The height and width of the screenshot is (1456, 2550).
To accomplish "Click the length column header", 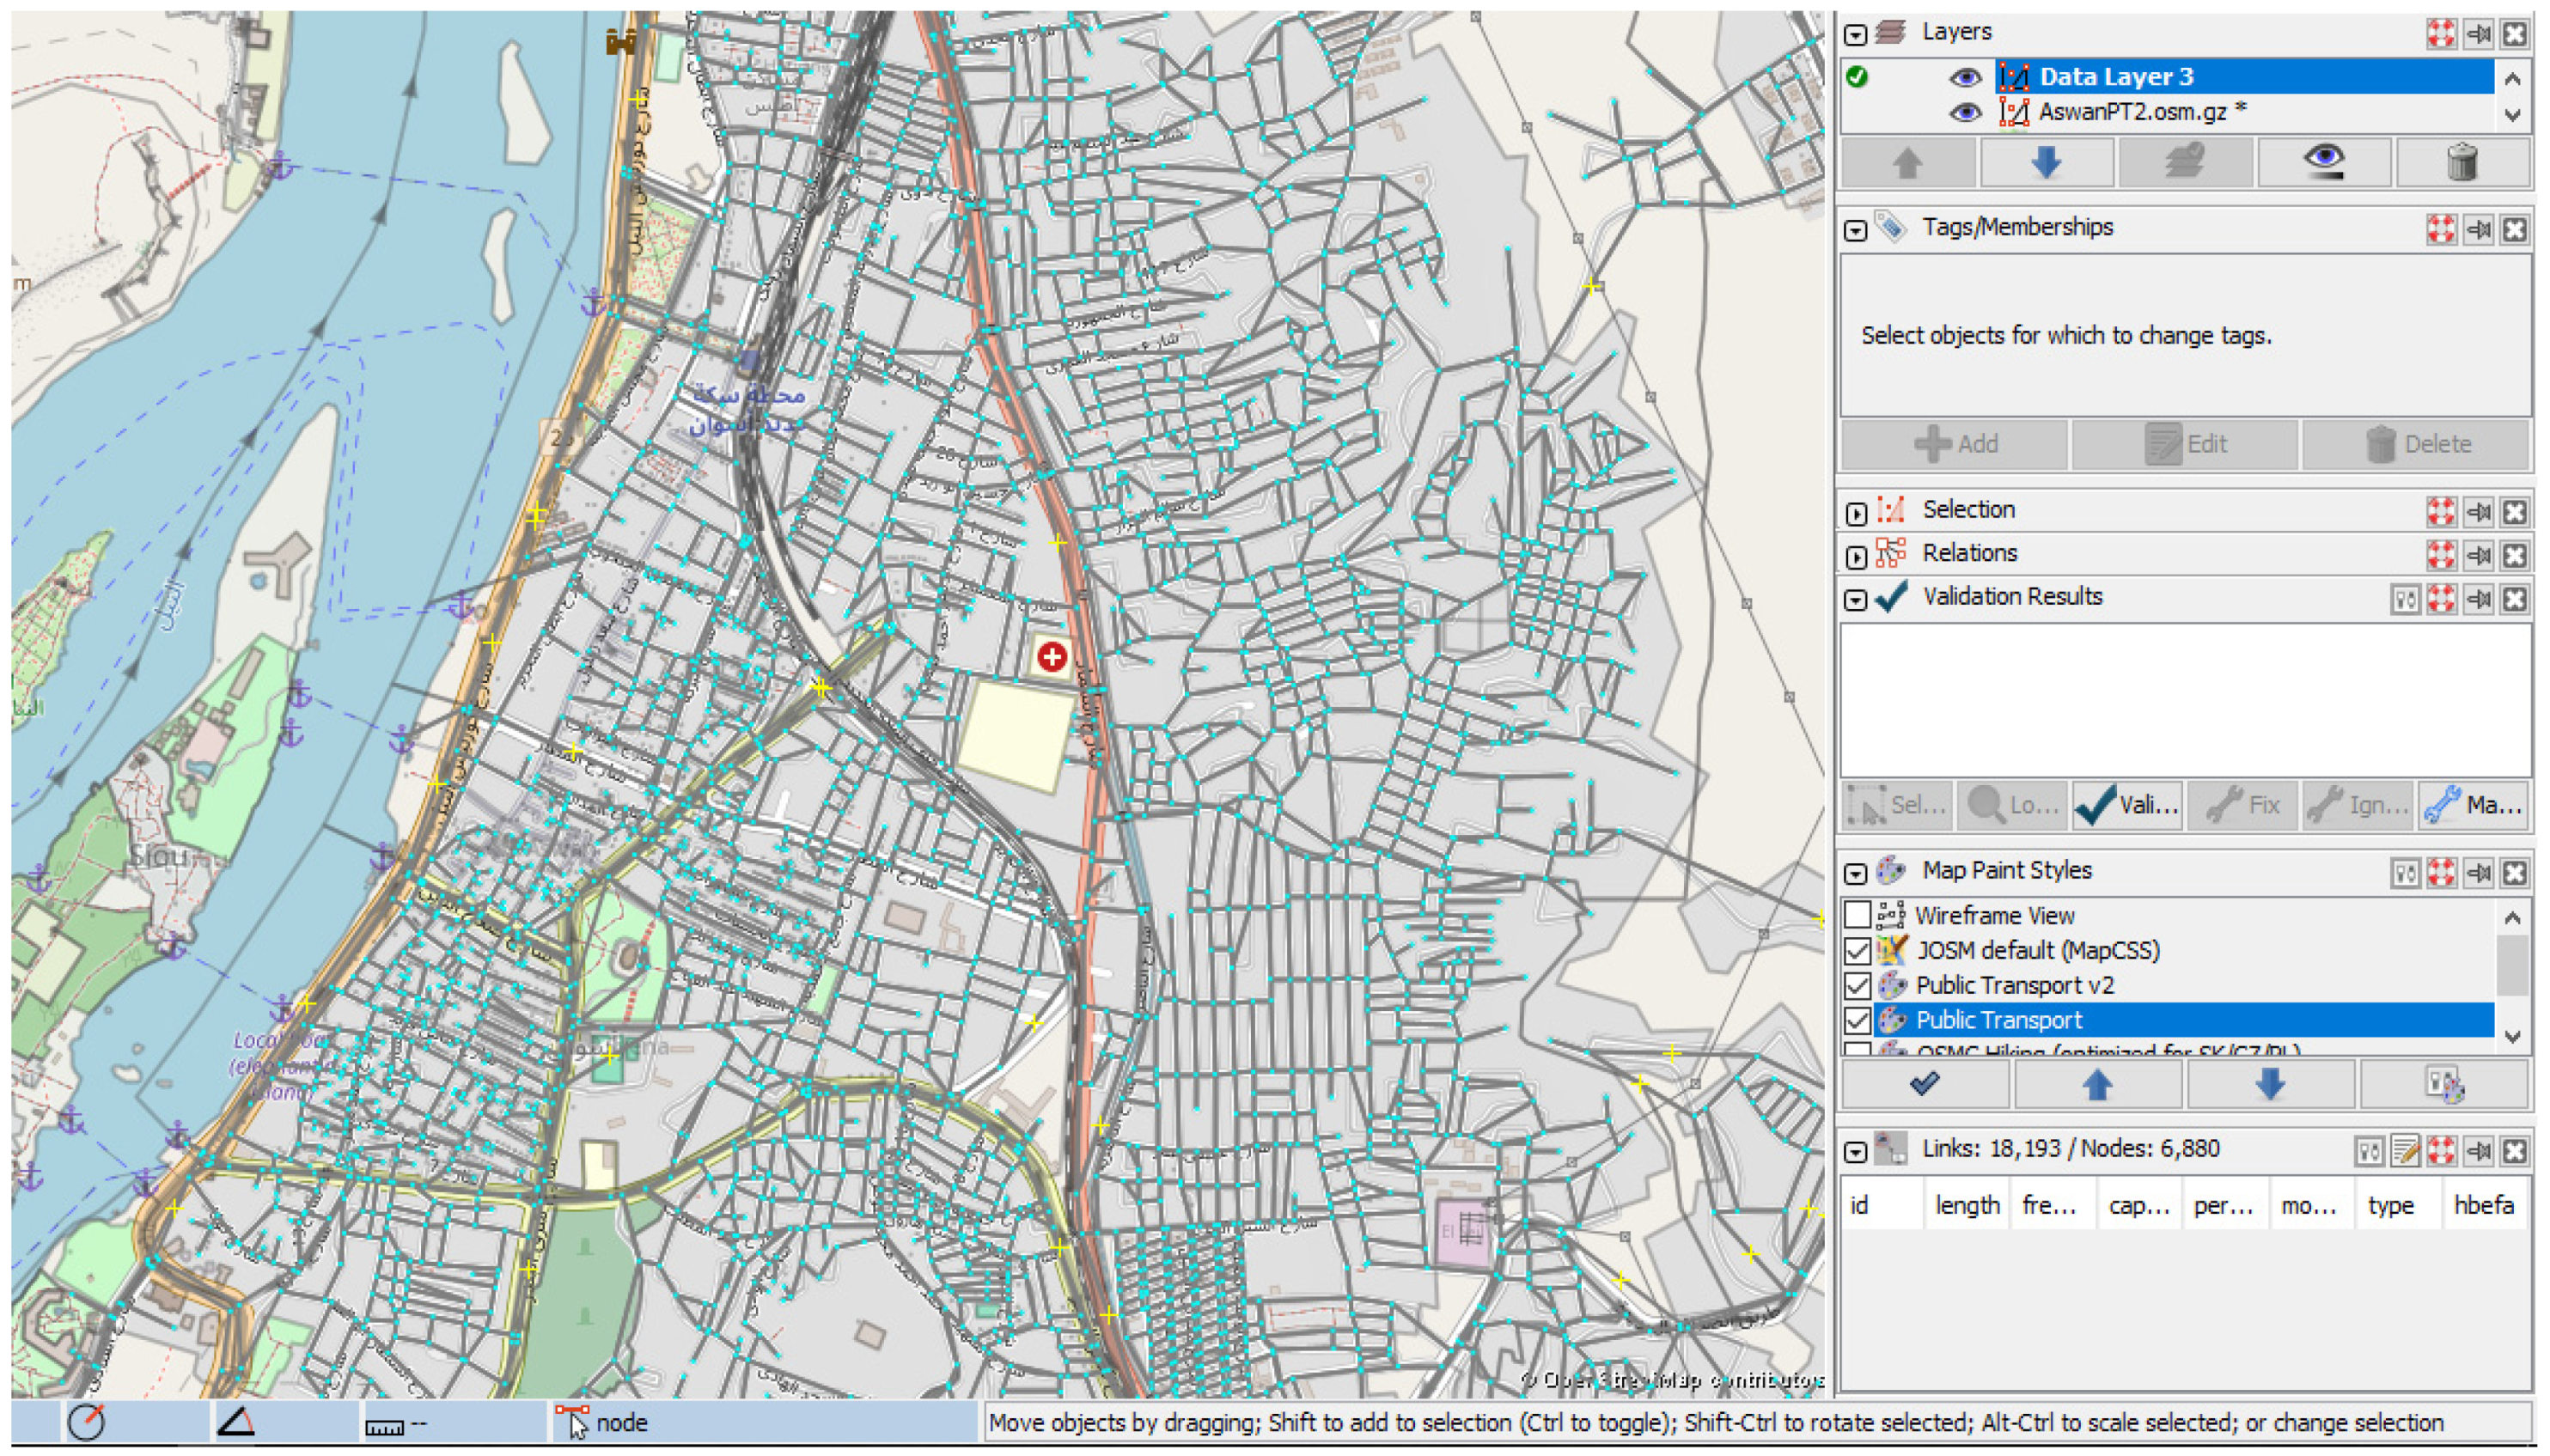I will coord(1966,1206).
